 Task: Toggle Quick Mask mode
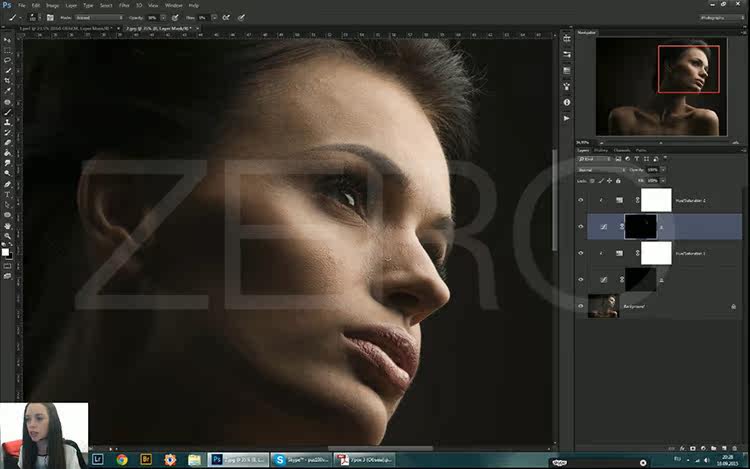(x=7, y=266)
